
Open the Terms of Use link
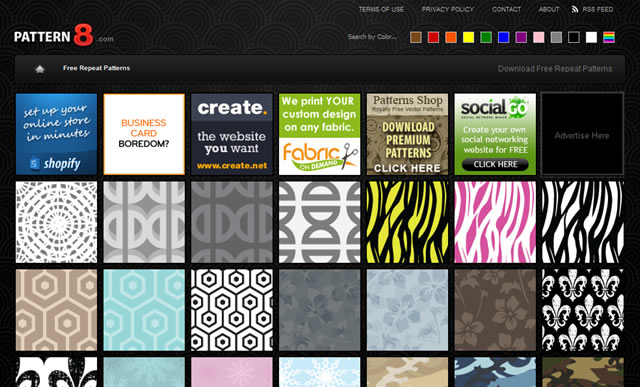click(x=381, y=9)
